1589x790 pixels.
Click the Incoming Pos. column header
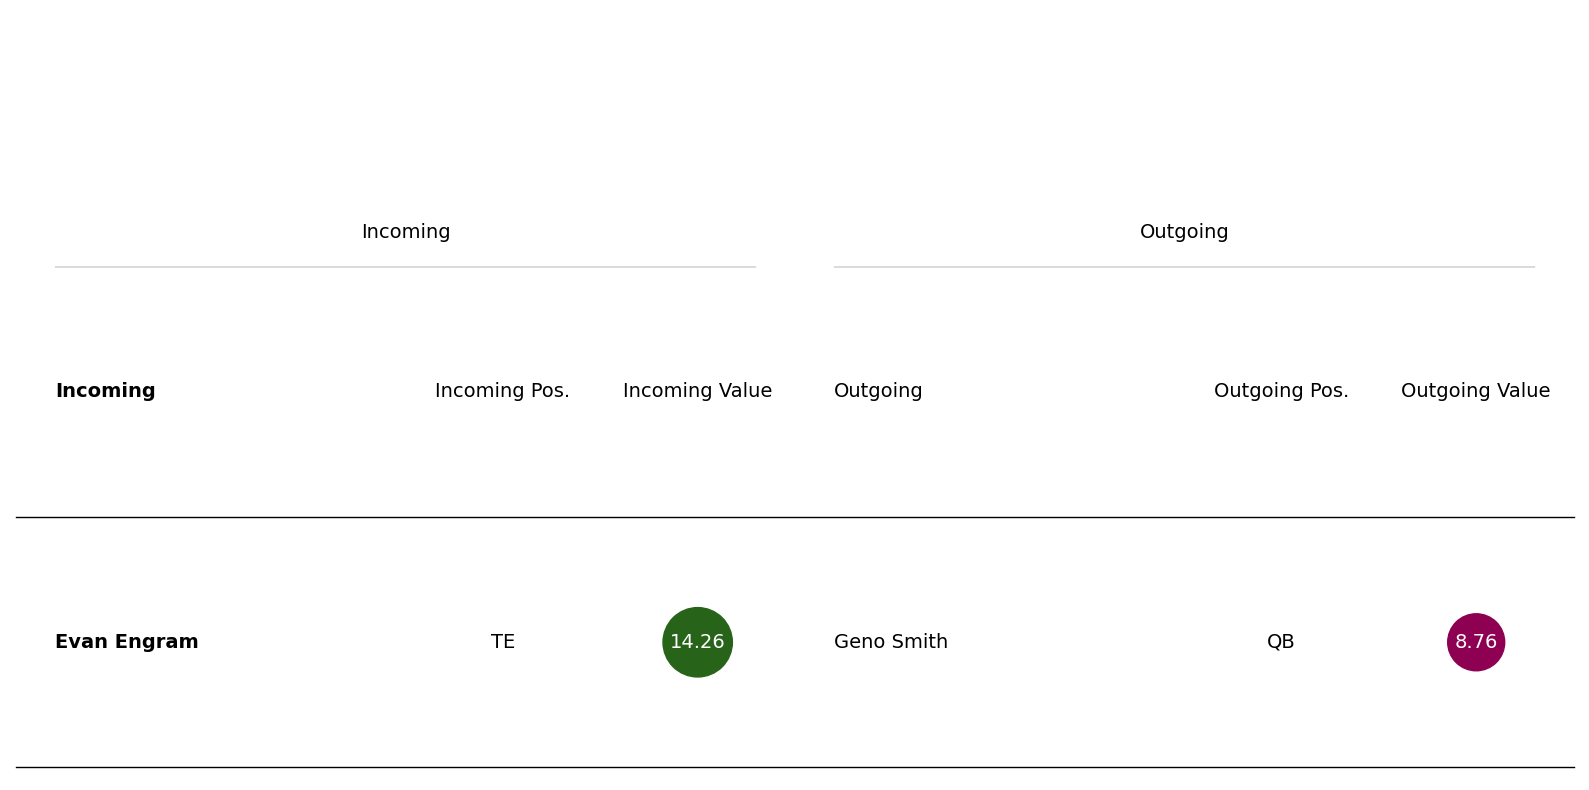coord(502,391)
